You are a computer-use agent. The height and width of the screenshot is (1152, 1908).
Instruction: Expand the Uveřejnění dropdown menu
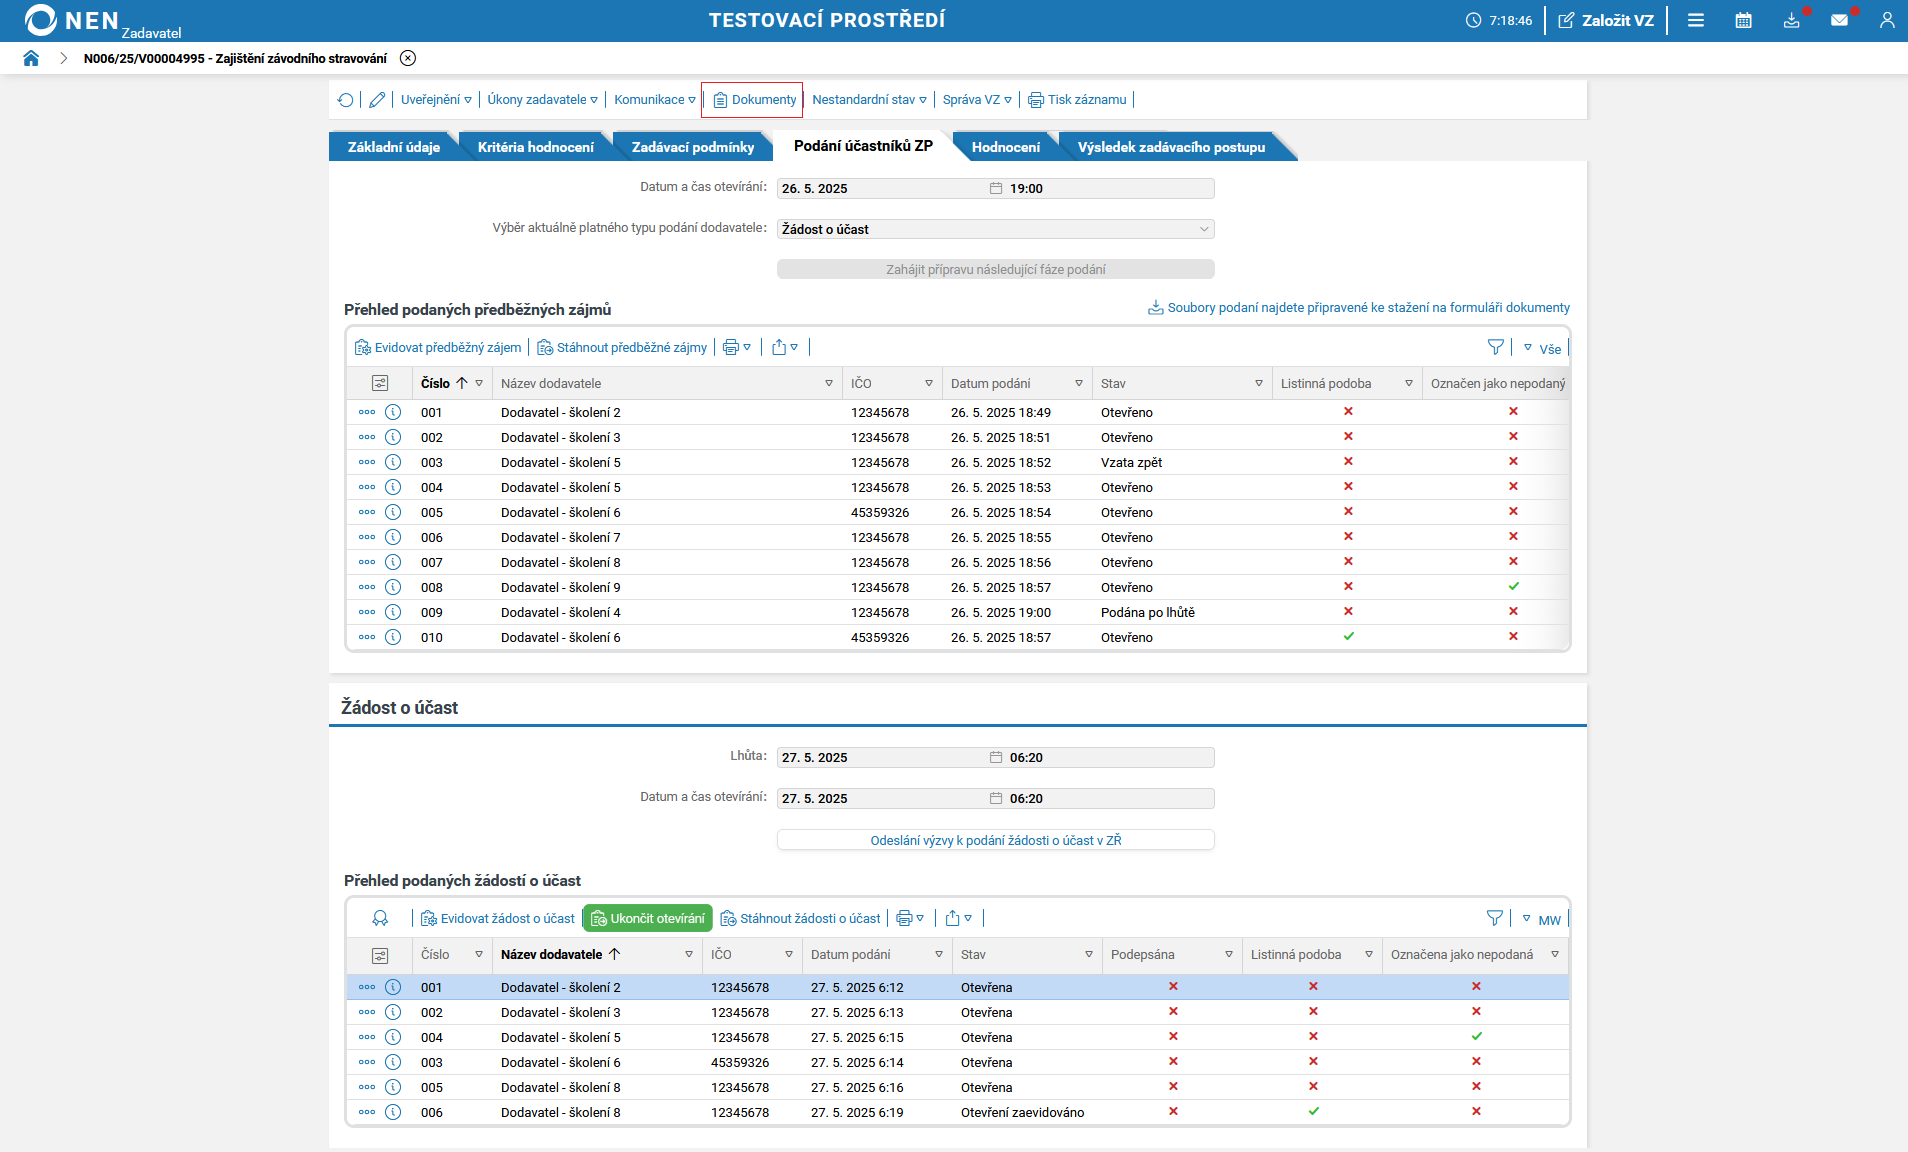[436, 100]
